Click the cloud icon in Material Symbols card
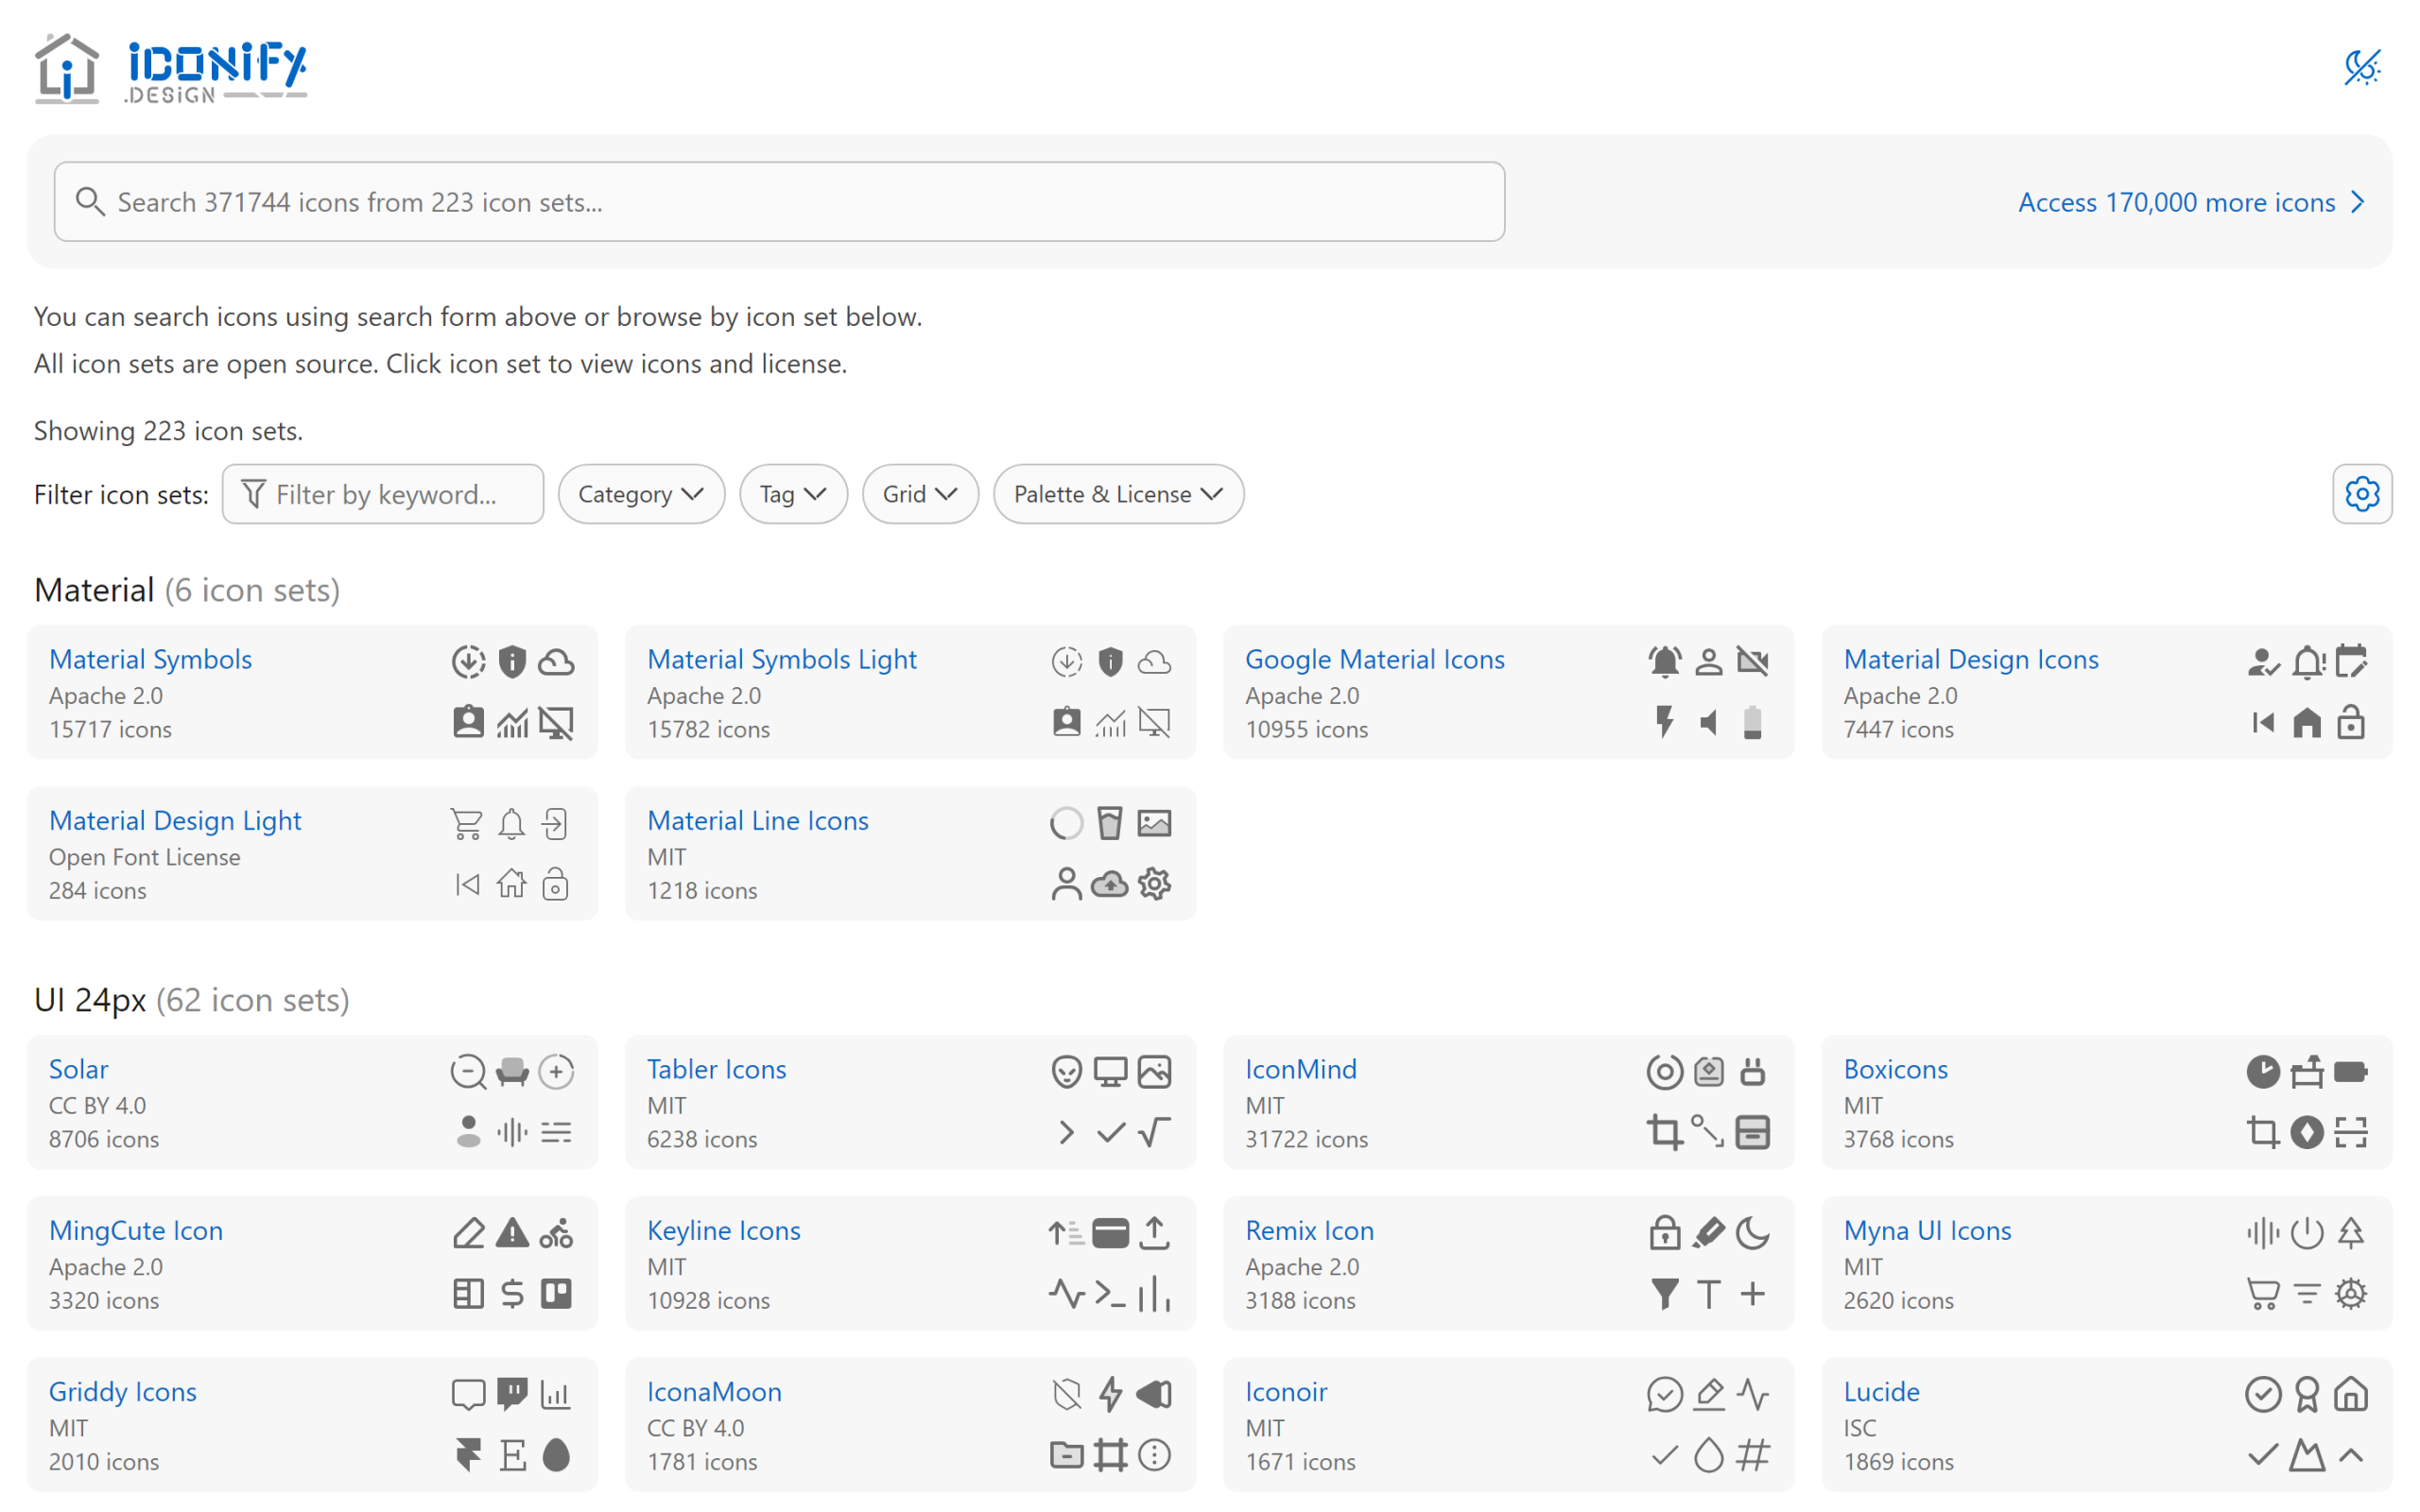2420x1512 pixels. pos(556,662)
